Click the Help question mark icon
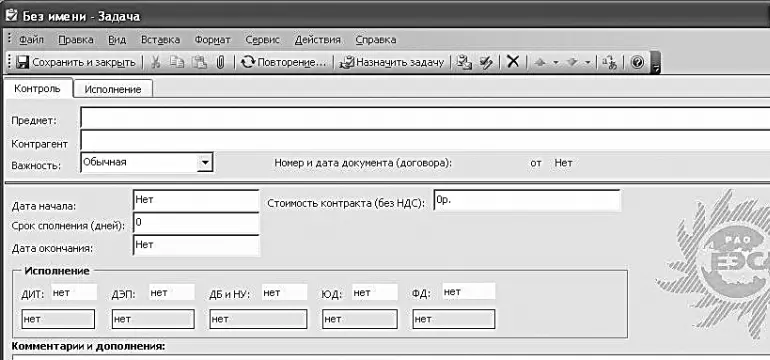This screenshot has height=360, width=770. [x=637, y=62]
